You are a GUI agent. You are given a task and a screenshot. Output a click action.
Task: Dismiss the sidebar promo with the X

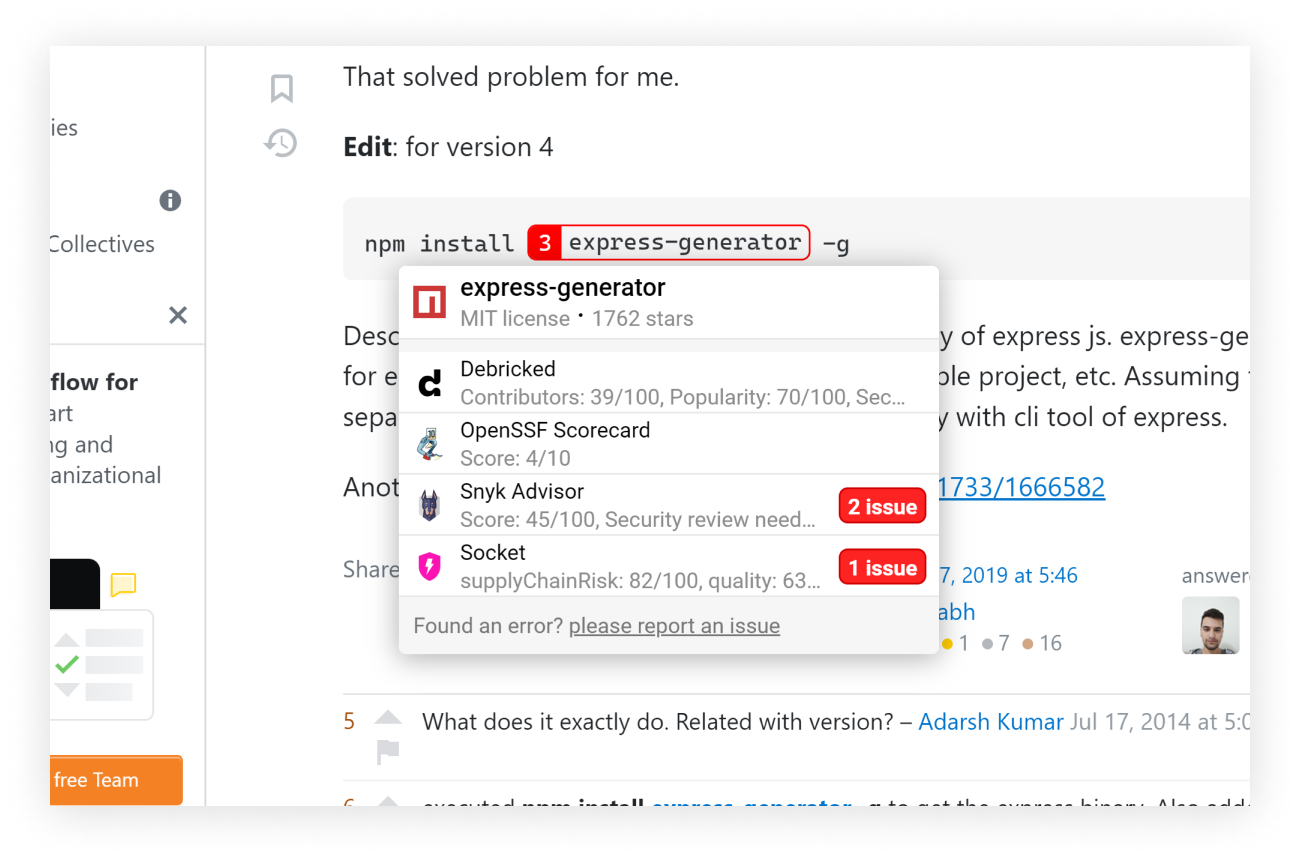coord(178,316)
